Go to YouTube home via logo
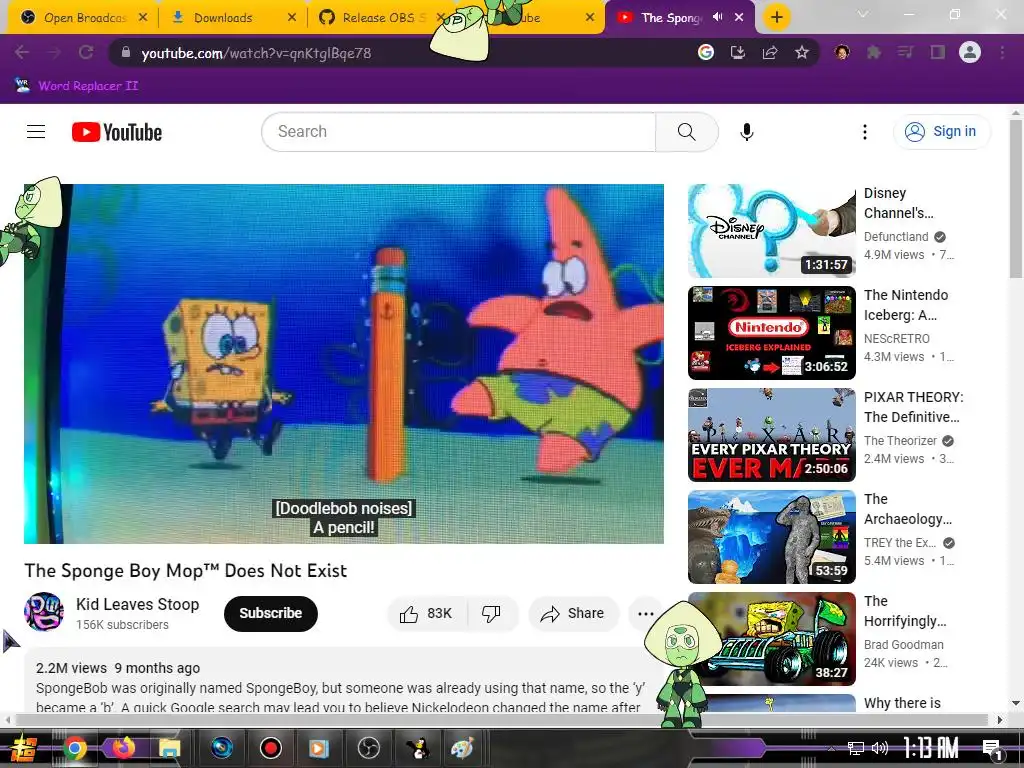The width and height of the screenshot is (1024, 768). click(117, 132)
